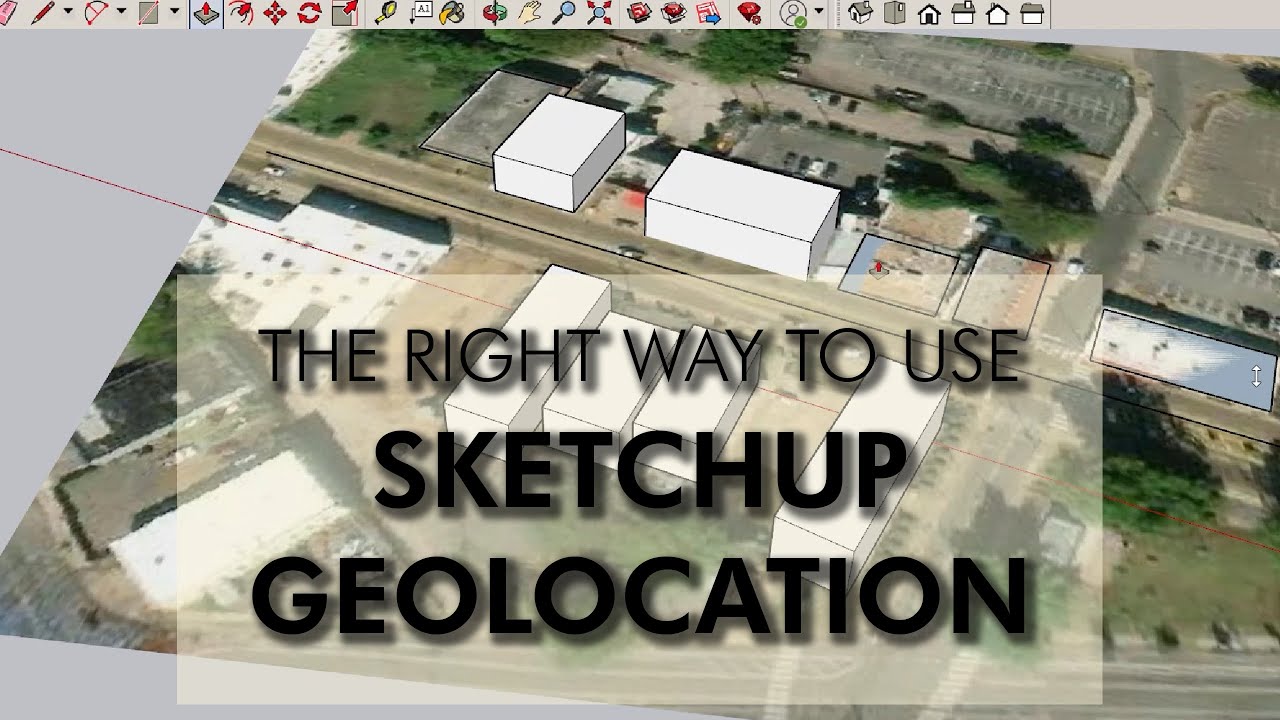
Task: Click the blue selected face under Push/Pull cursor
Action: 897,272
